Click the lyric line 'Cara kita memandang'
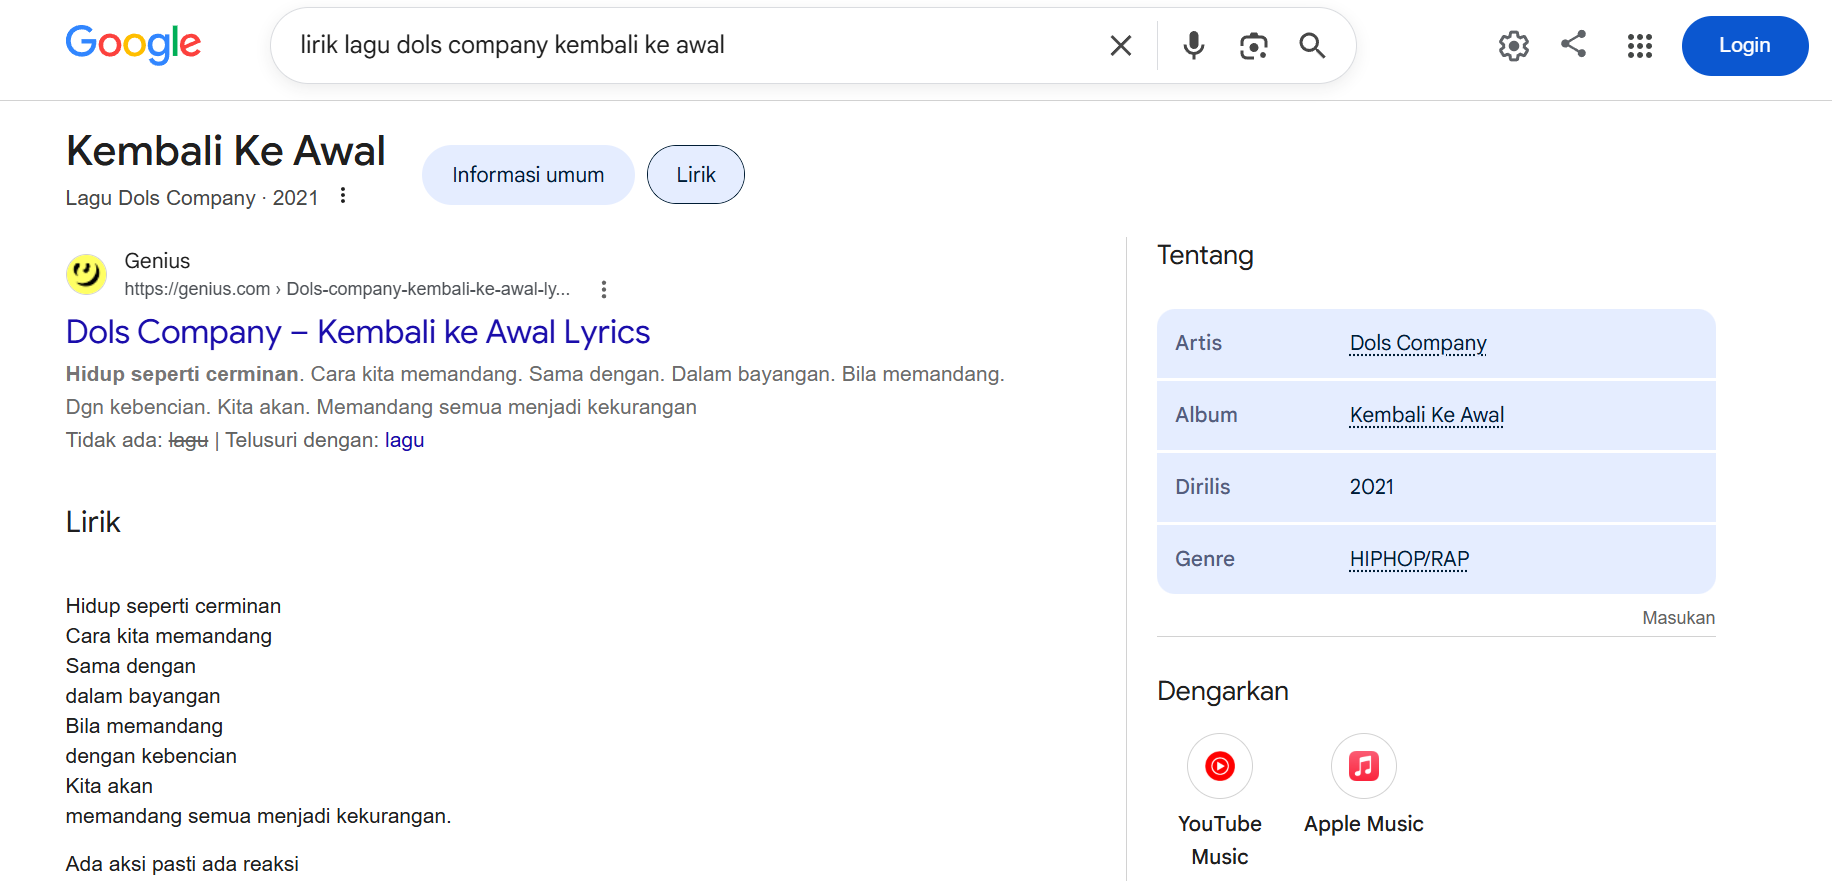 click(169, 636)
